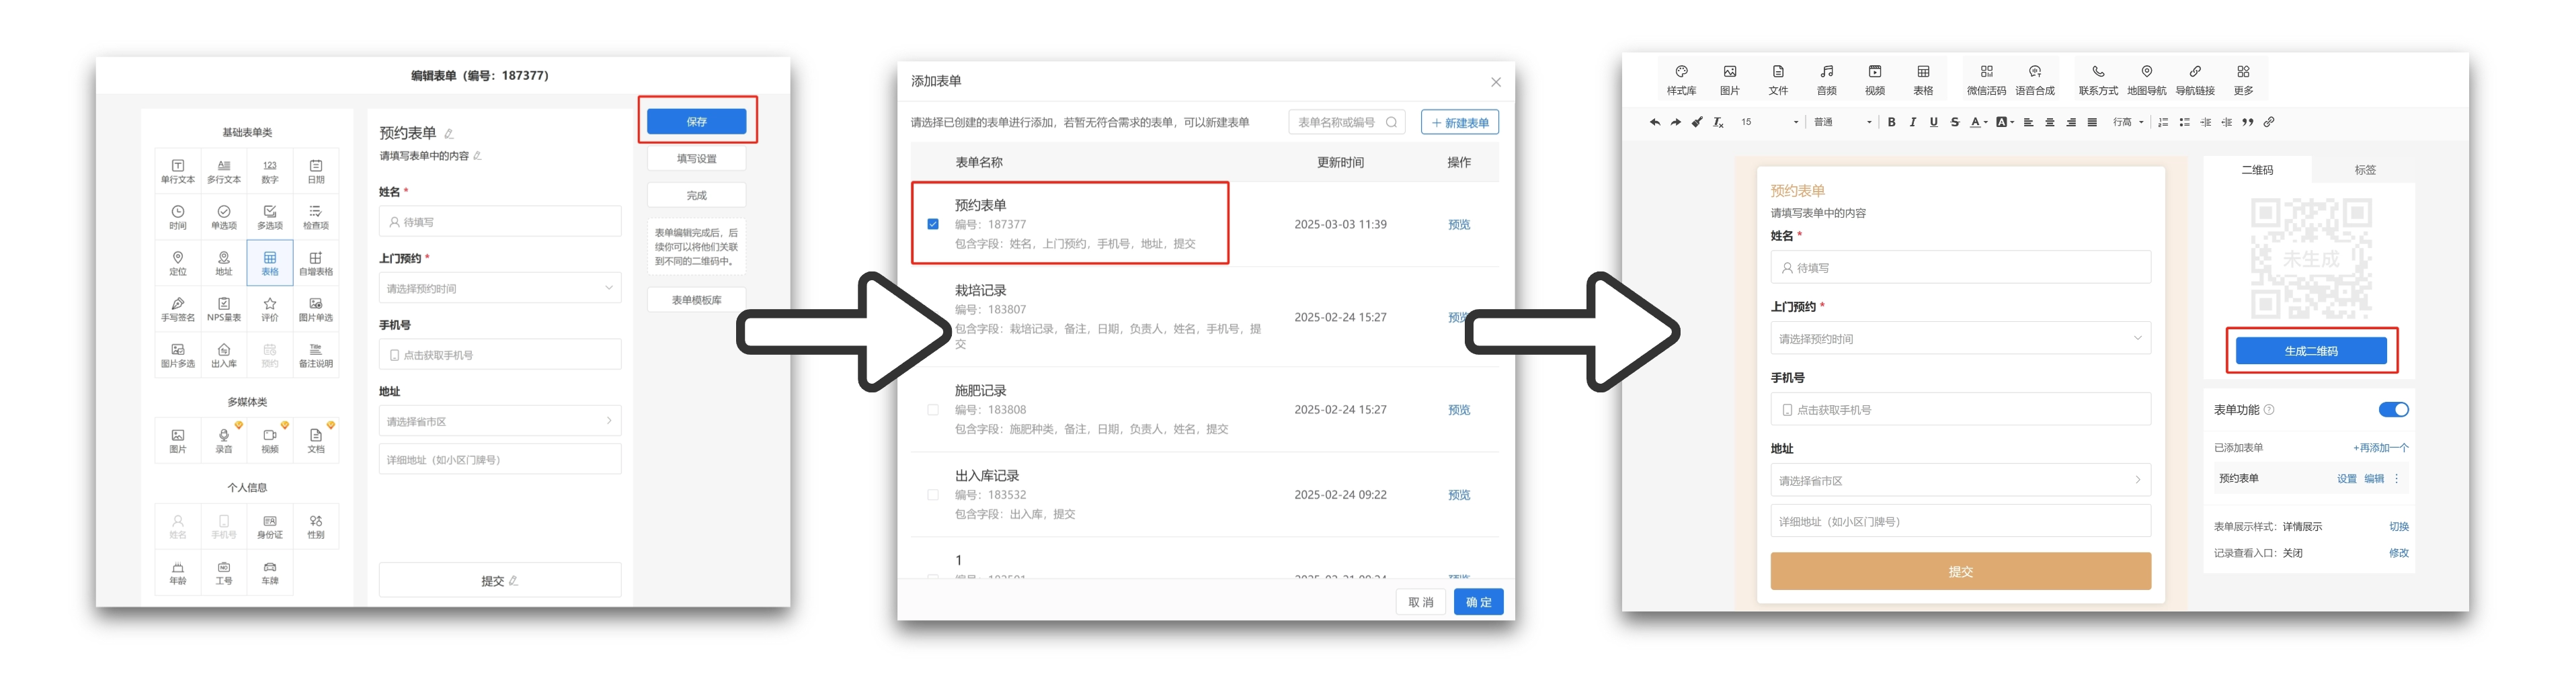The image size is (2576, 678).
Task: Check the 施肥记录 form checkbox
Action: (x=932, y=410)
